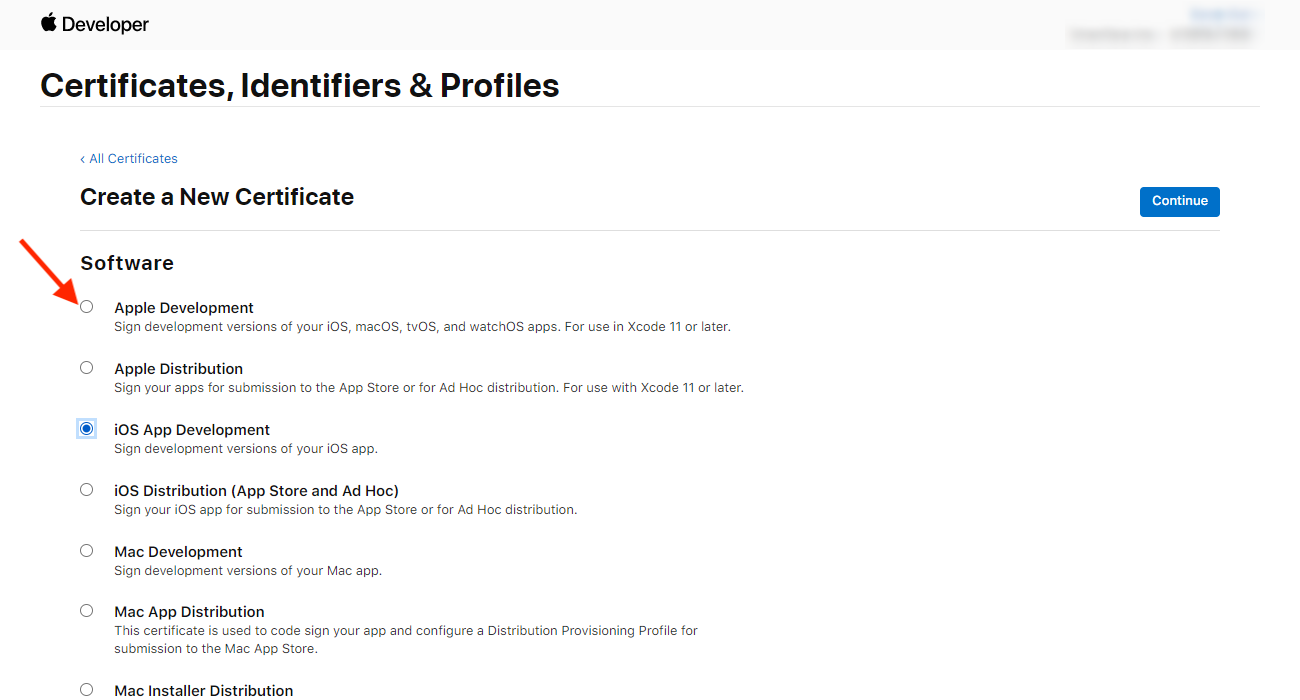Click the Developer text in header
This screenshot has height=700, width=1300.
tap(105, 25)
